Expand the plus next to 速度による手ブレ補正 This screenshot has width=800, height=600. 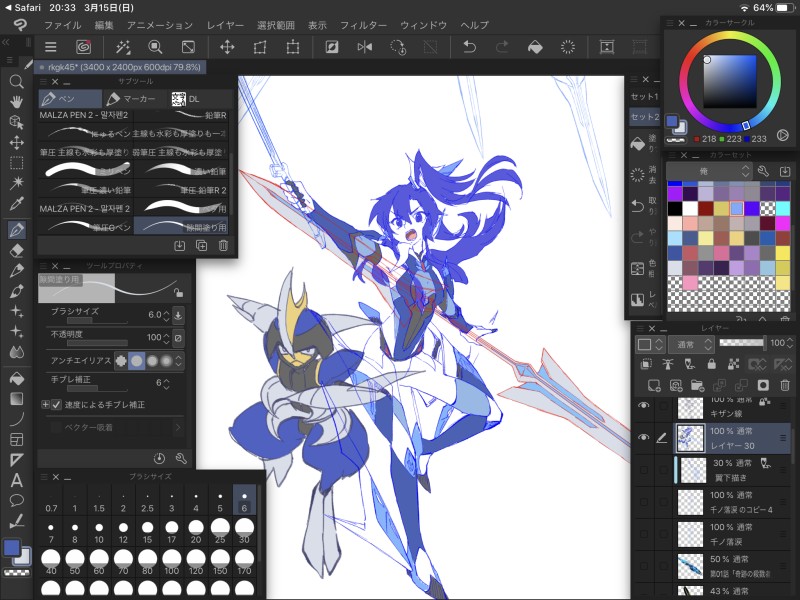45,405
